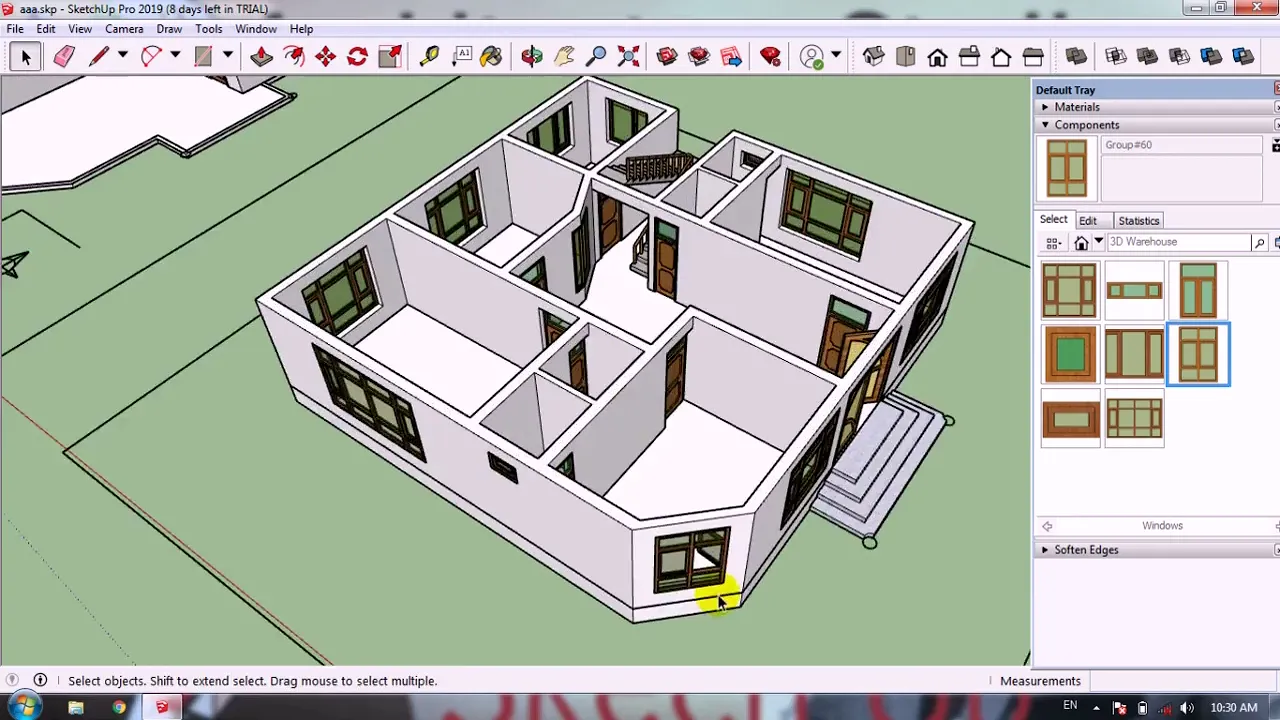Choose the Line pencil tool
The height and width of the screenshot is (720, 1280).
coord(98,57)
